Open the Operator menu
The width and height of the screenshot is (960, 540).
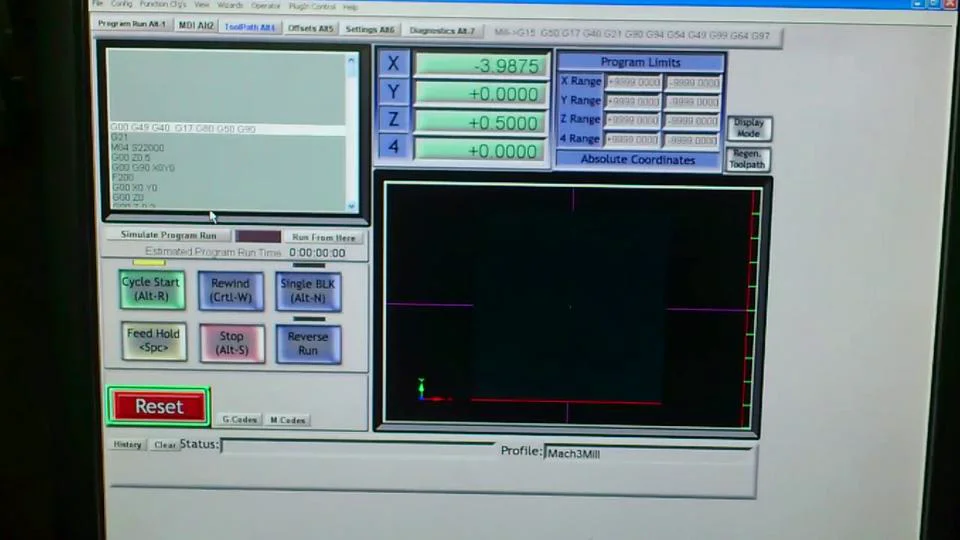265,6
